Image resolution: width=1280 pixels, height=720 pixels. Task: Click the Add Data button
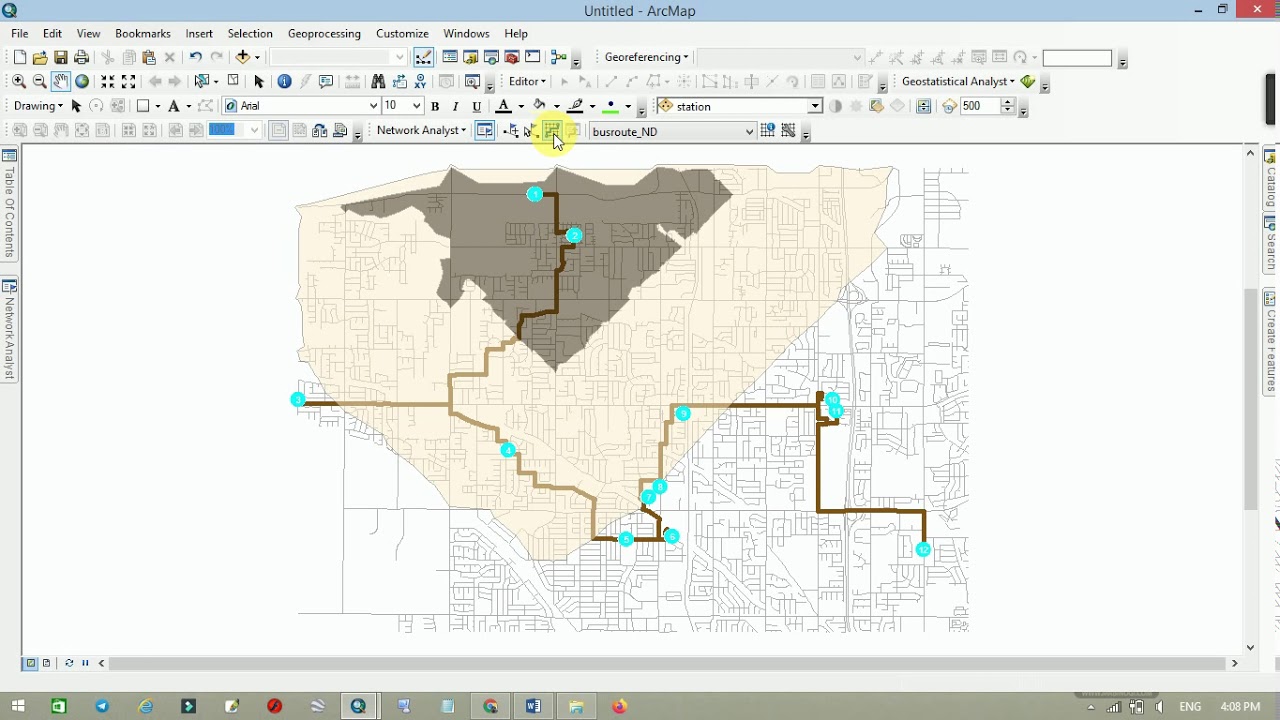coord(243,57)
